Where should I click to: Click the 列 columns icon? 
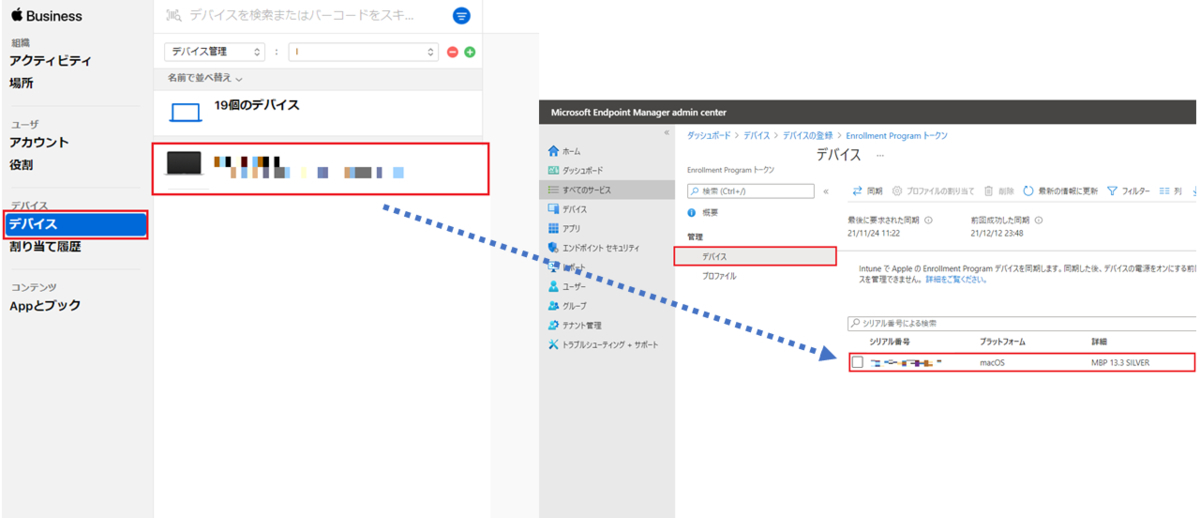[x=1163, y=190]
